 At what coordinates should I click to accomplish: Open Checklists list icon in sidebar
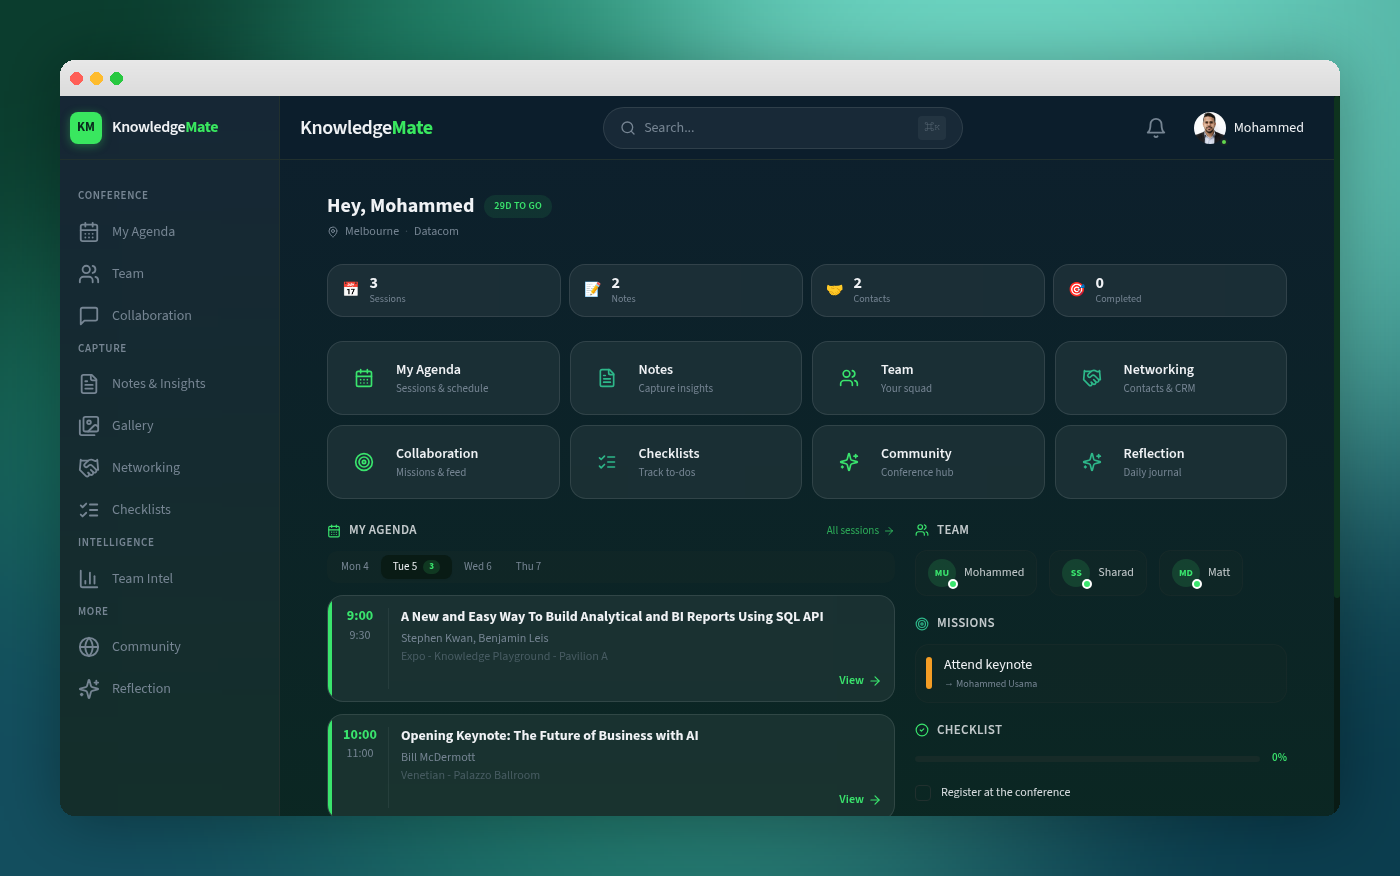[x=89, y=510]
